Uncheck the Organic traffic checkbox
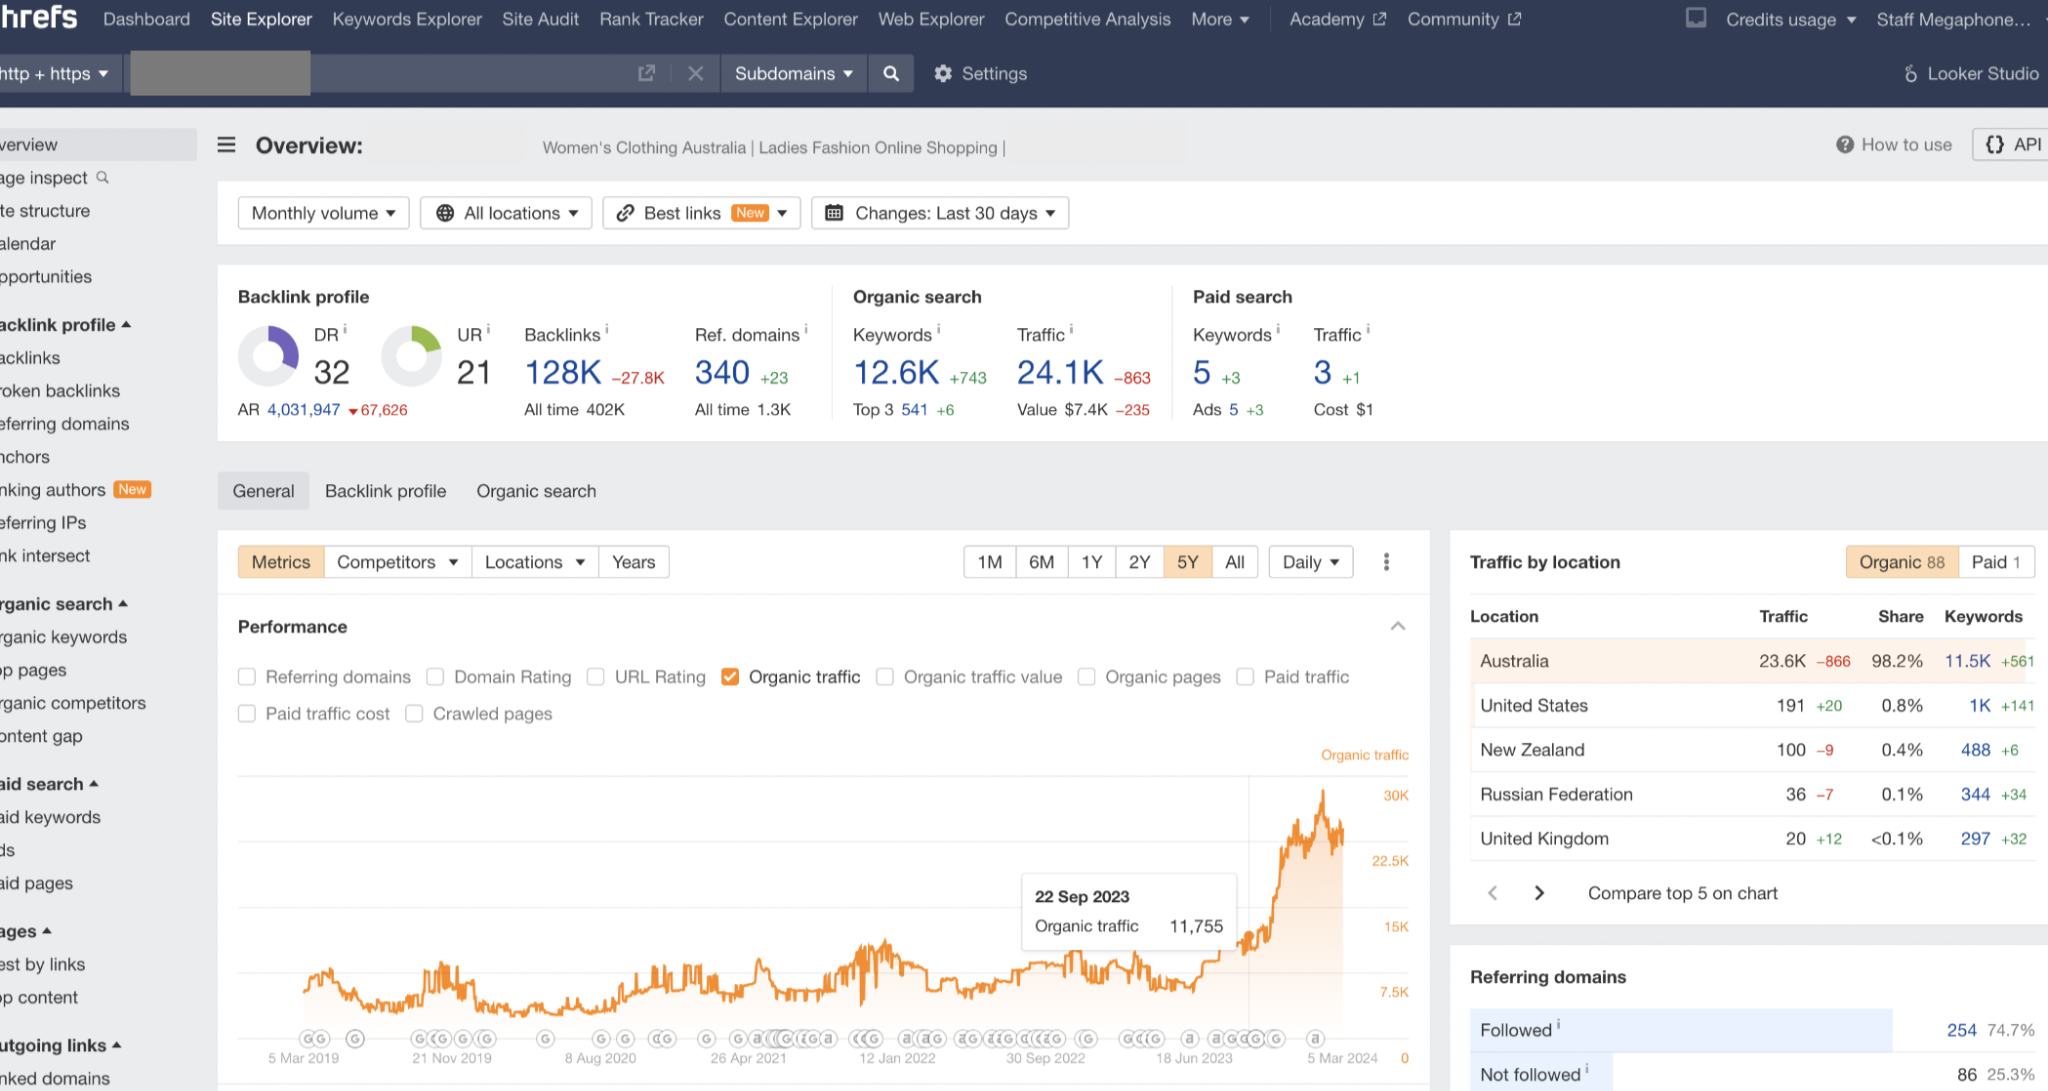The height and width of the screenshot is (1091, 2048). pyautogui.click(x=730, y=677)
